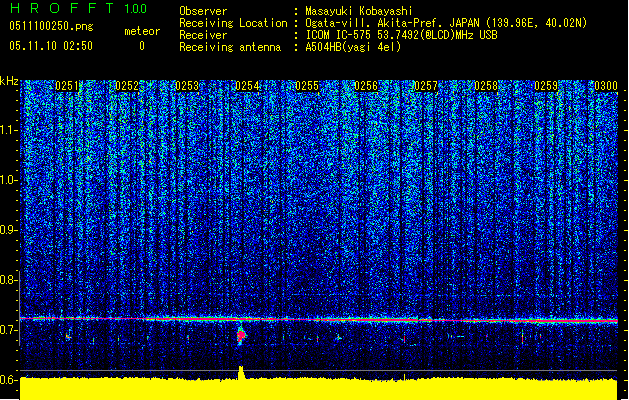The width and height of the screenshot is (629, 400).
Task: Click the 0.6 kHz axis label
Action: 8,380
